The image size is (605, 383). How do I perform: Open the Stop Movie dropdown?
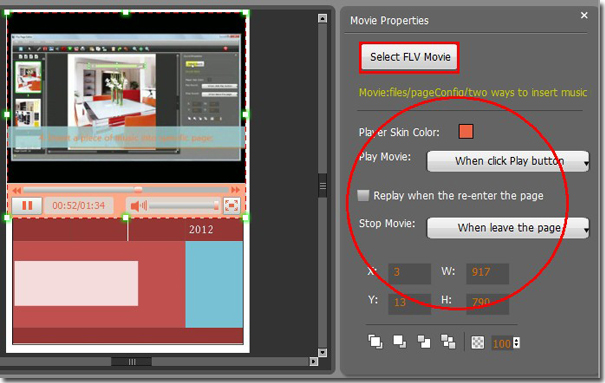click(x=508, y=228)
